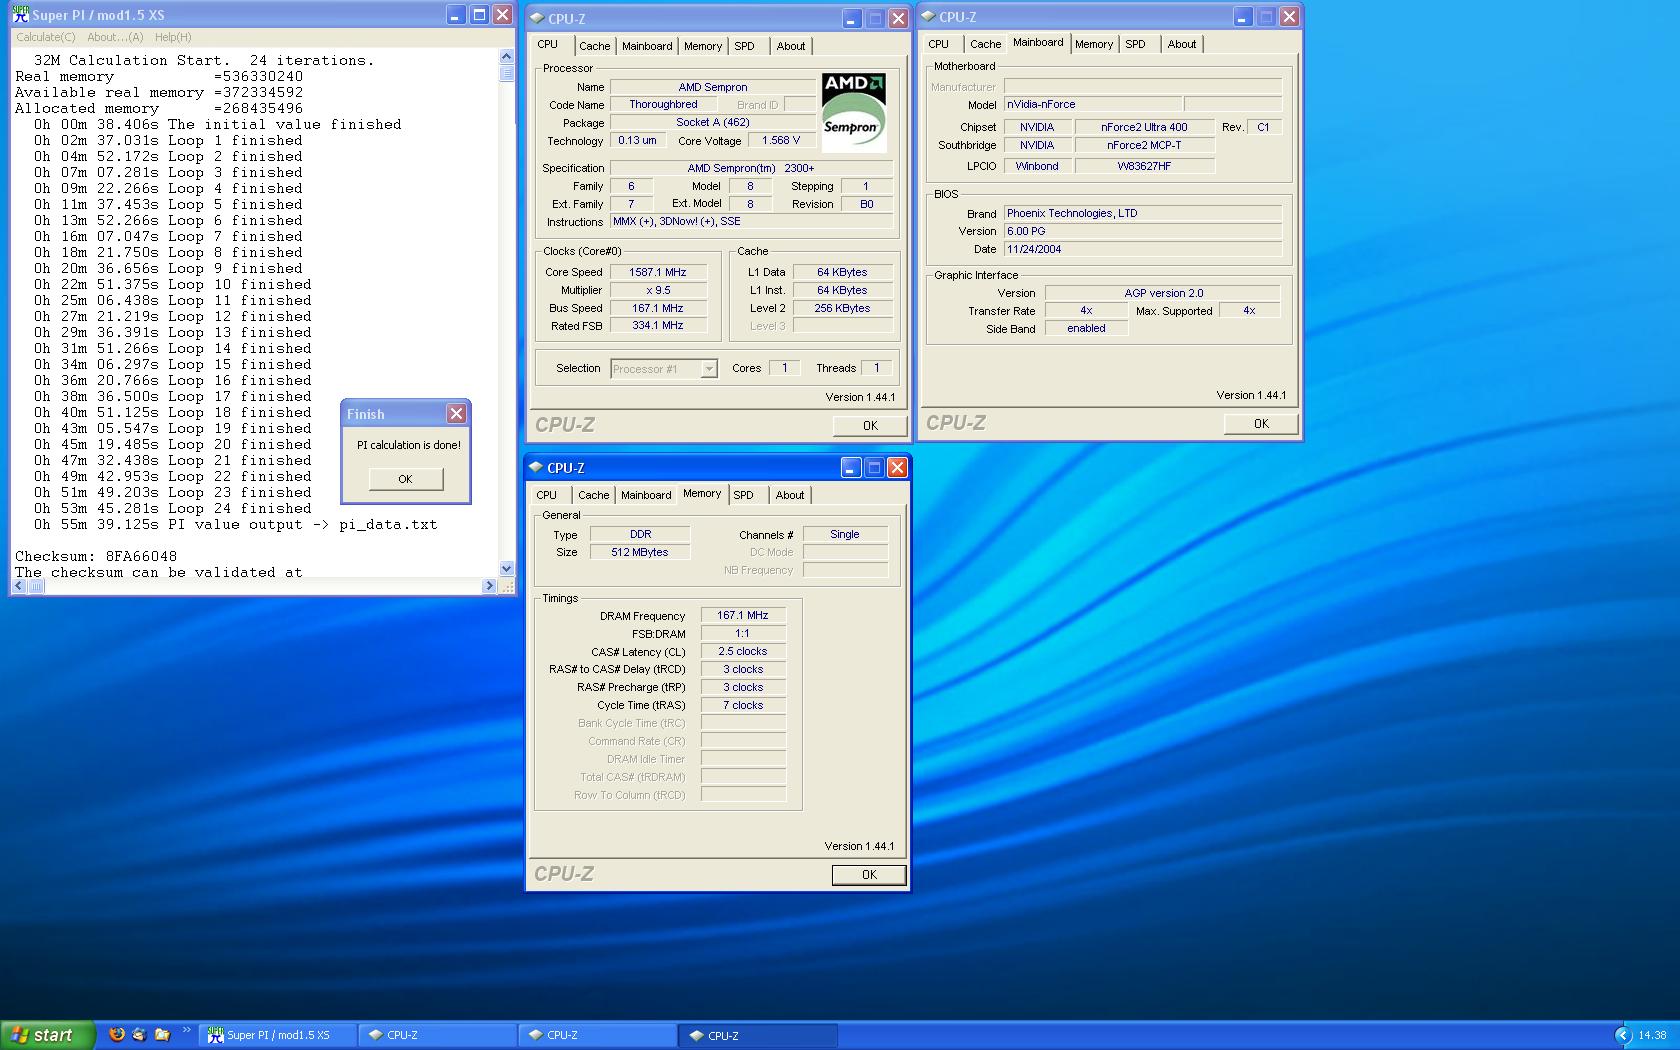Image resolution: width=1680 pixels, height=1050 pixels.
Task: Click OK in the Finish dialog
Action: 405,479
